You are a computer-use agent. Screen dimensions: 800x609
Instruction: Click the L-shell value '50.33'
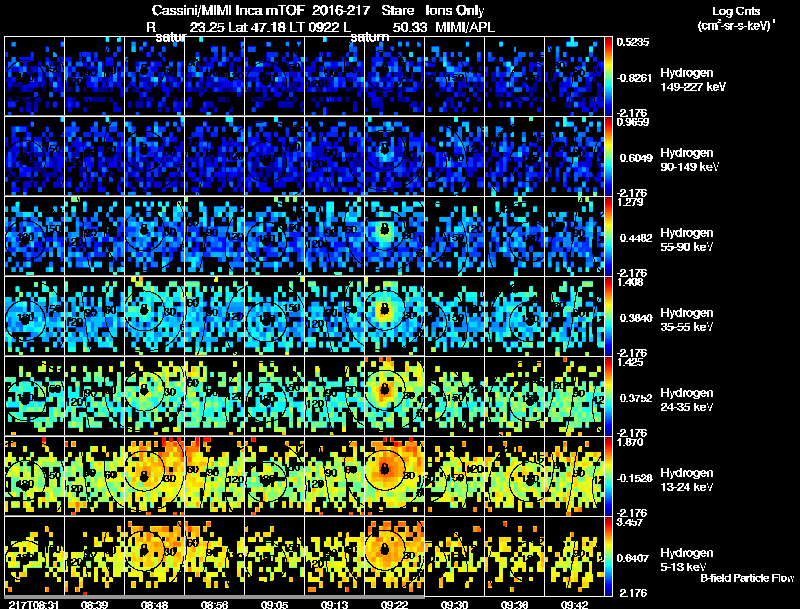[x=410, y=27]
